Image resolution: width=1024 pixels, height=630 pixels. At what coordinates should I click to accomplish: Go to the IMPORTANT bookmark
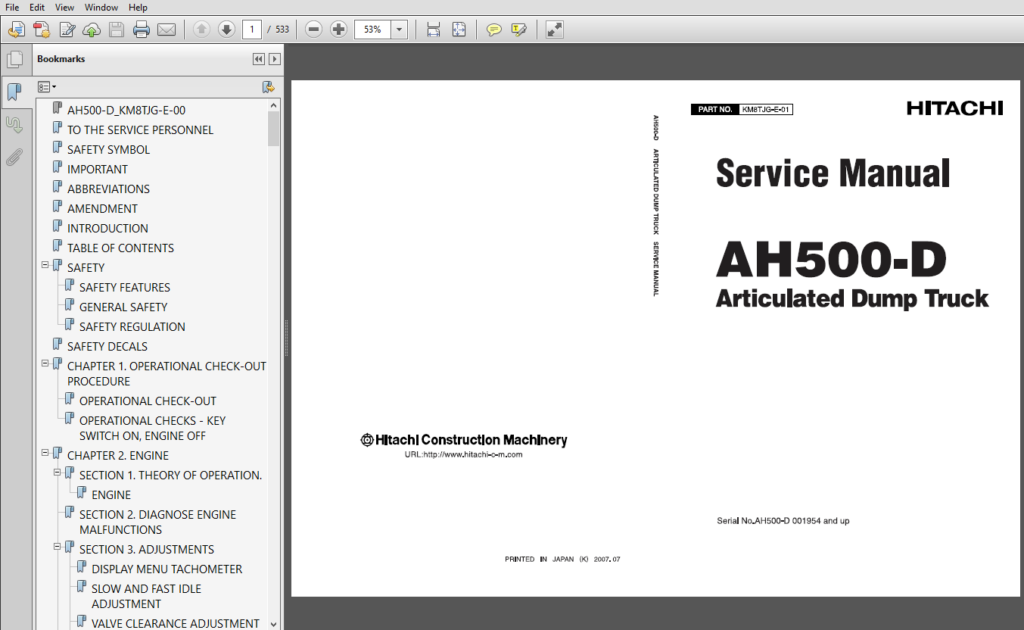(x=97, y=169)
